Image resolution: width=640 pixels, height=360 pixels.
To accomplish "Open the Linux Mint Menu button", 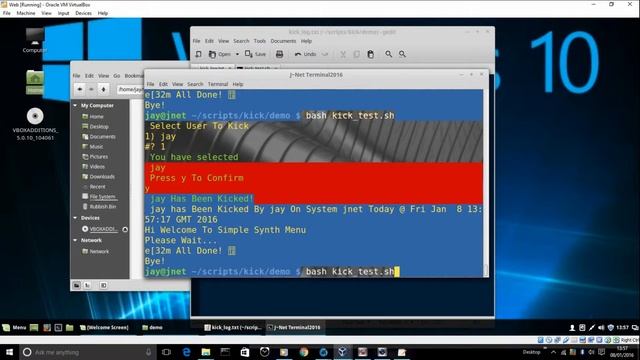I will click(14, 327).
